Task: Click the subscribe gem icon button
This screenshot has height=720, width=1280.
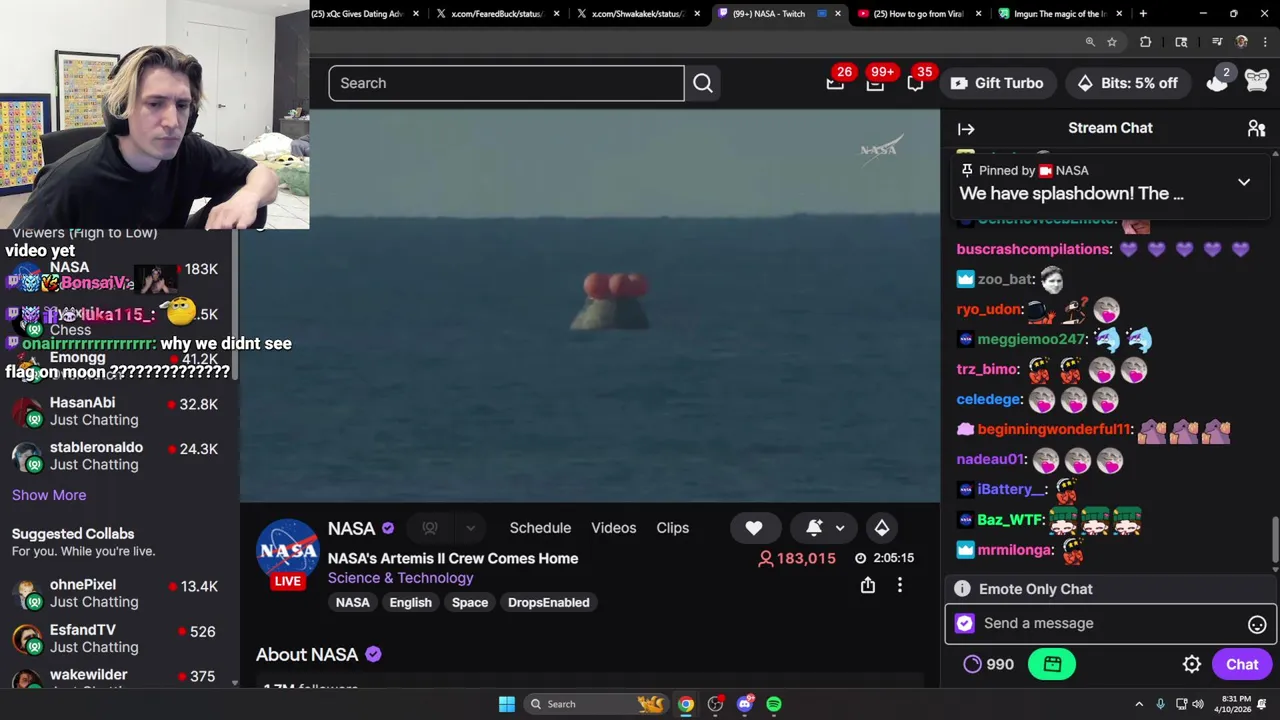Action: (882, 528)
